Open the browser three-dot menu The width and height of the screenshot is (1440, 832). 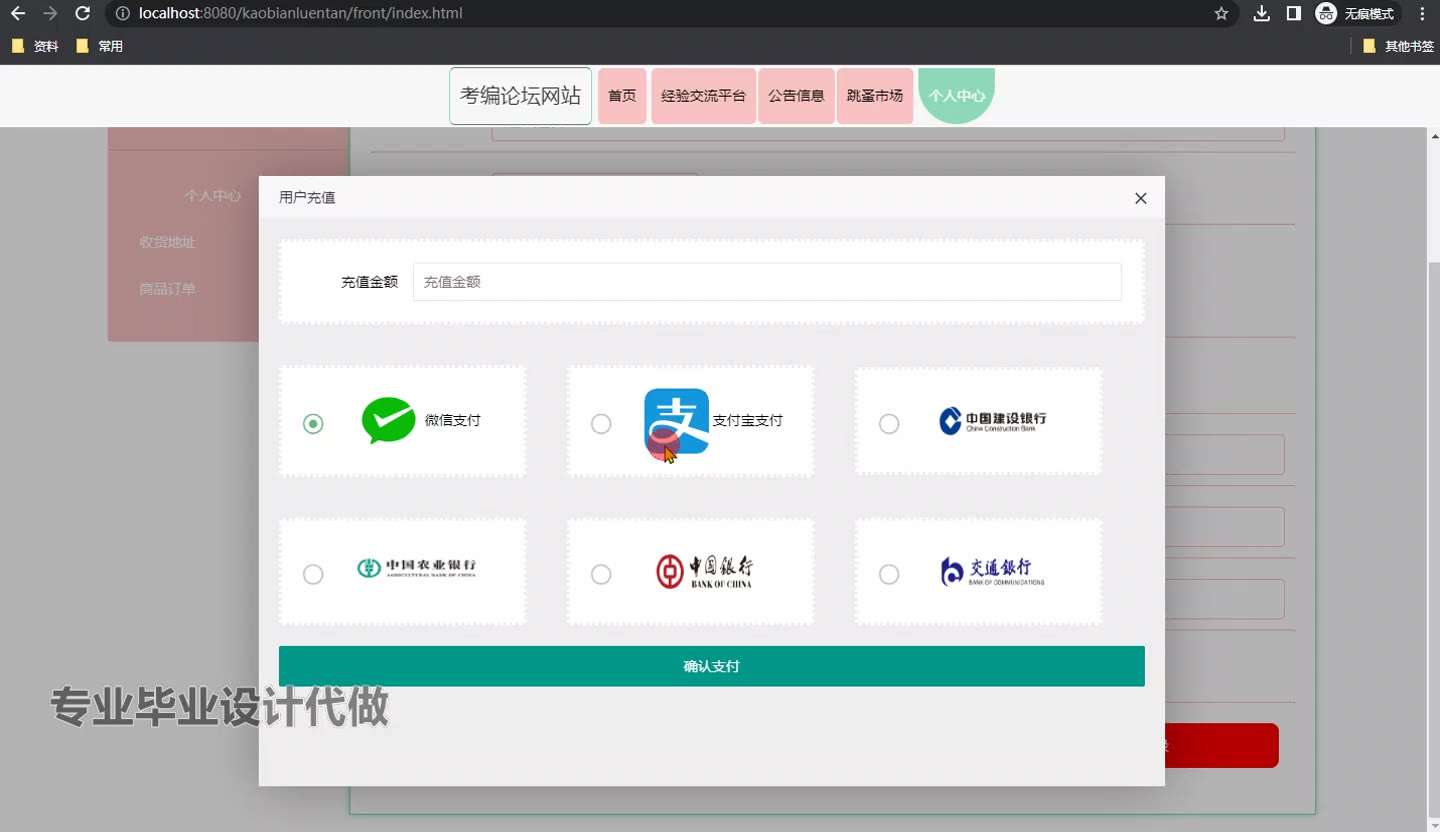[1422, 14]
